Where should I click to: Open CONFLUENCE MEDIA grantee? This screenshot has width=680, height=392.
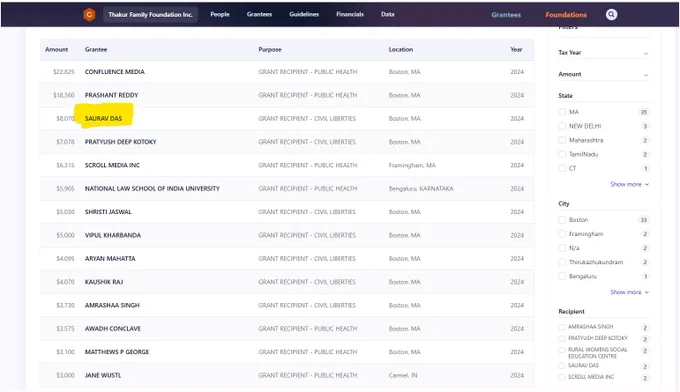click(x=114, y=72)
